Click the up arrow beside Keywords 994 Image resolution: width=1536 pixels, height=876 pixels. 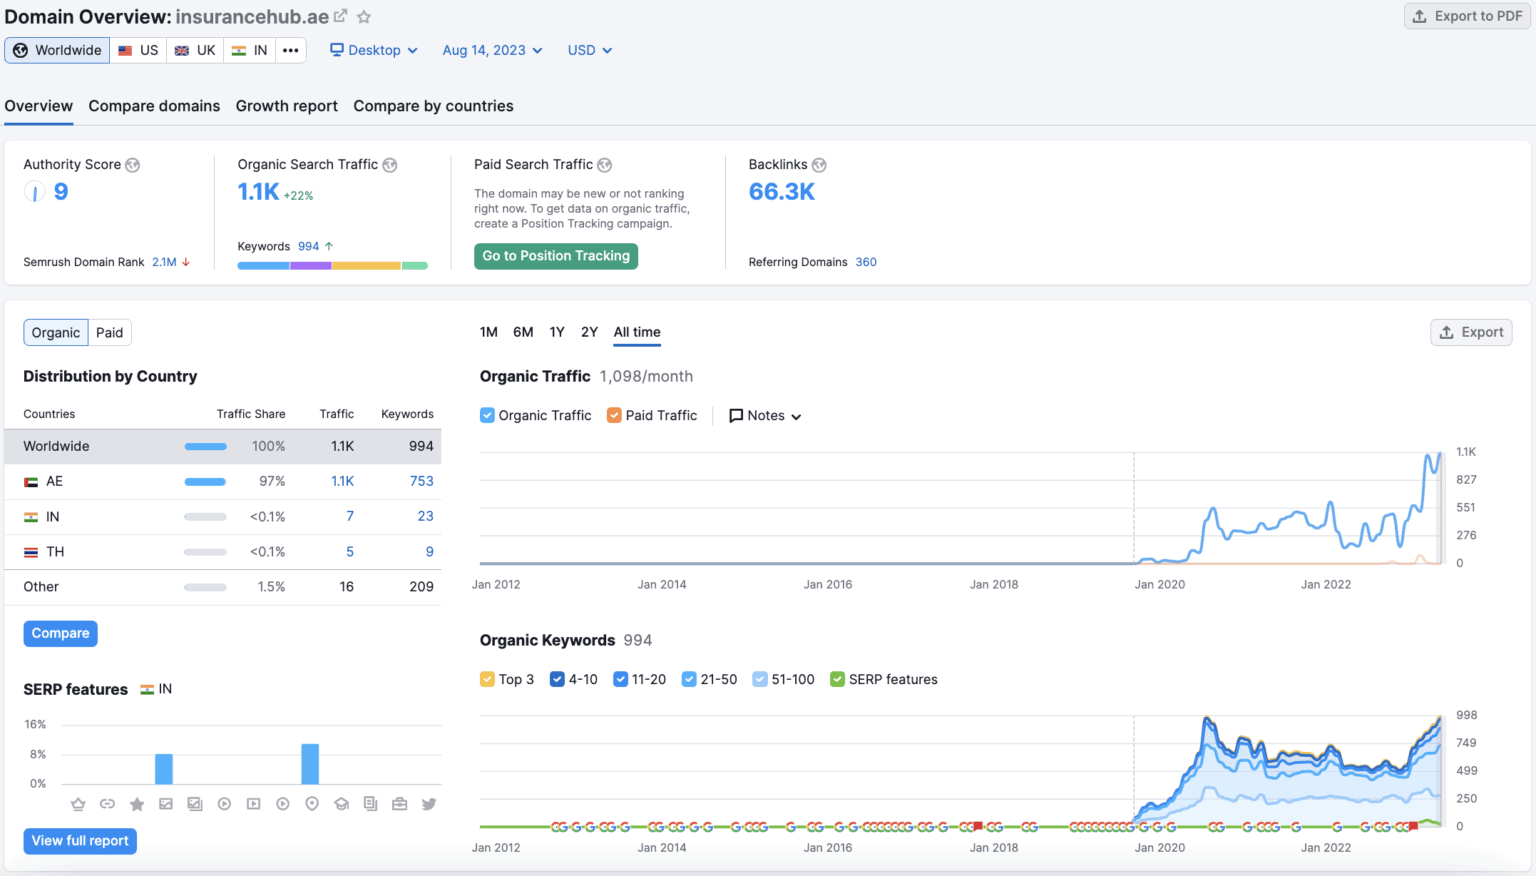point(329,246)
